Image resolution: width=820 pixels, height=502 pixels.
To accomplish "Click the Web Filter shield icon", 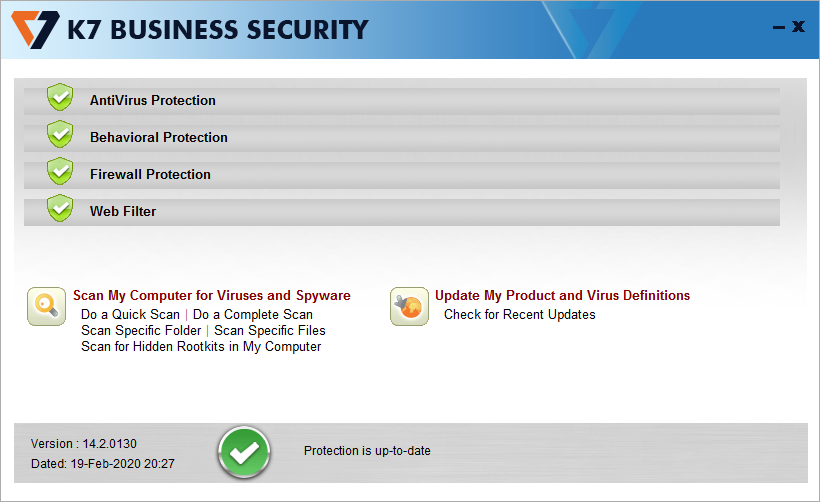I will click(61, 209).
